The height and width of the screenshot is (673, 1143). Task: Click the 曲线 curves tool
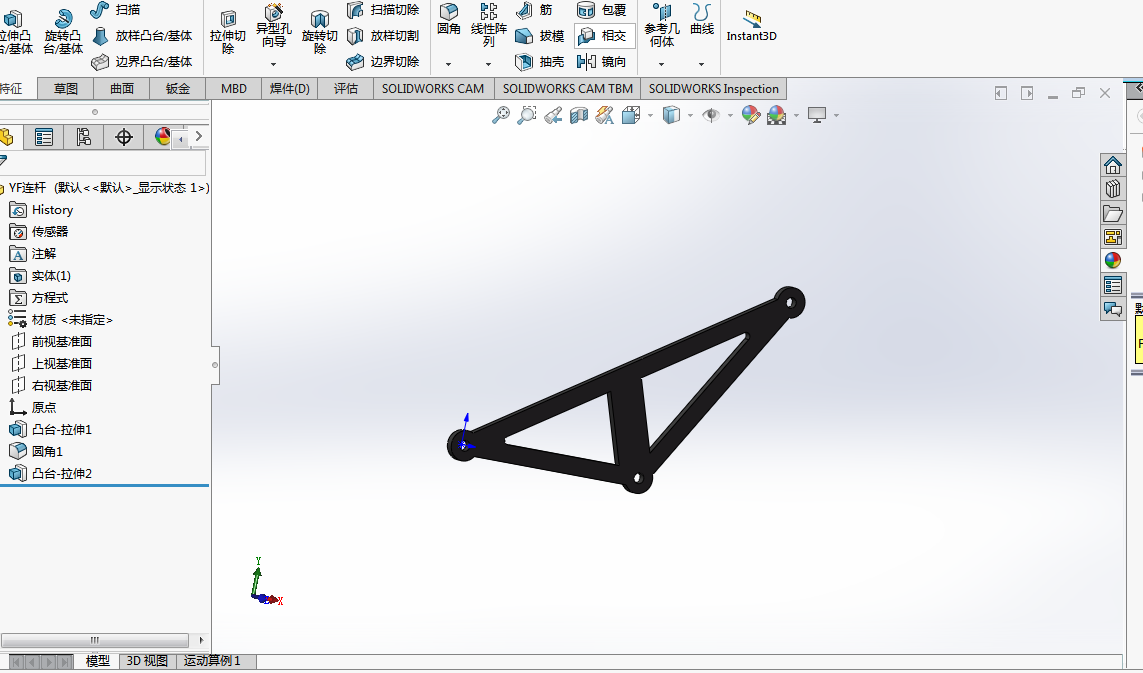[x=702, y=20]
